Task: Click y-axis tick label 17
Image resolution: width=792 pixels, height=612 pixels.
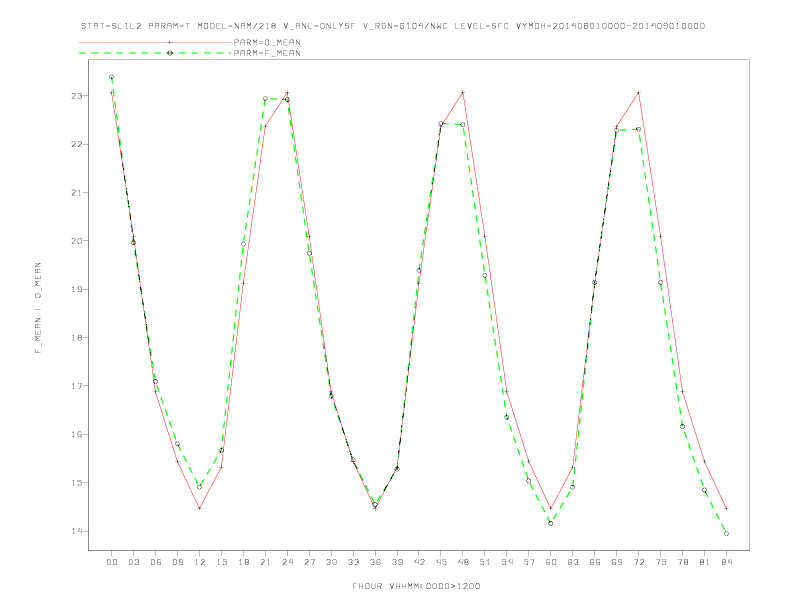Action: pos(76,386)
